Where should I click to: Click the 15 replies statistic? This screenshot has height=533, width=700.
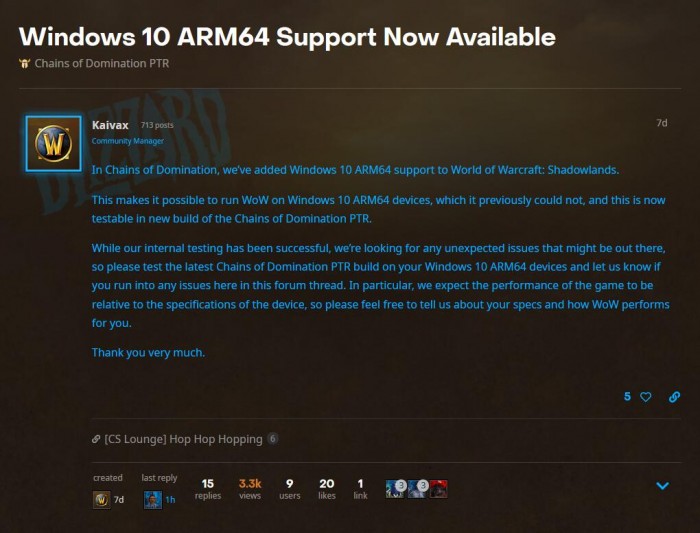[208, 489]
